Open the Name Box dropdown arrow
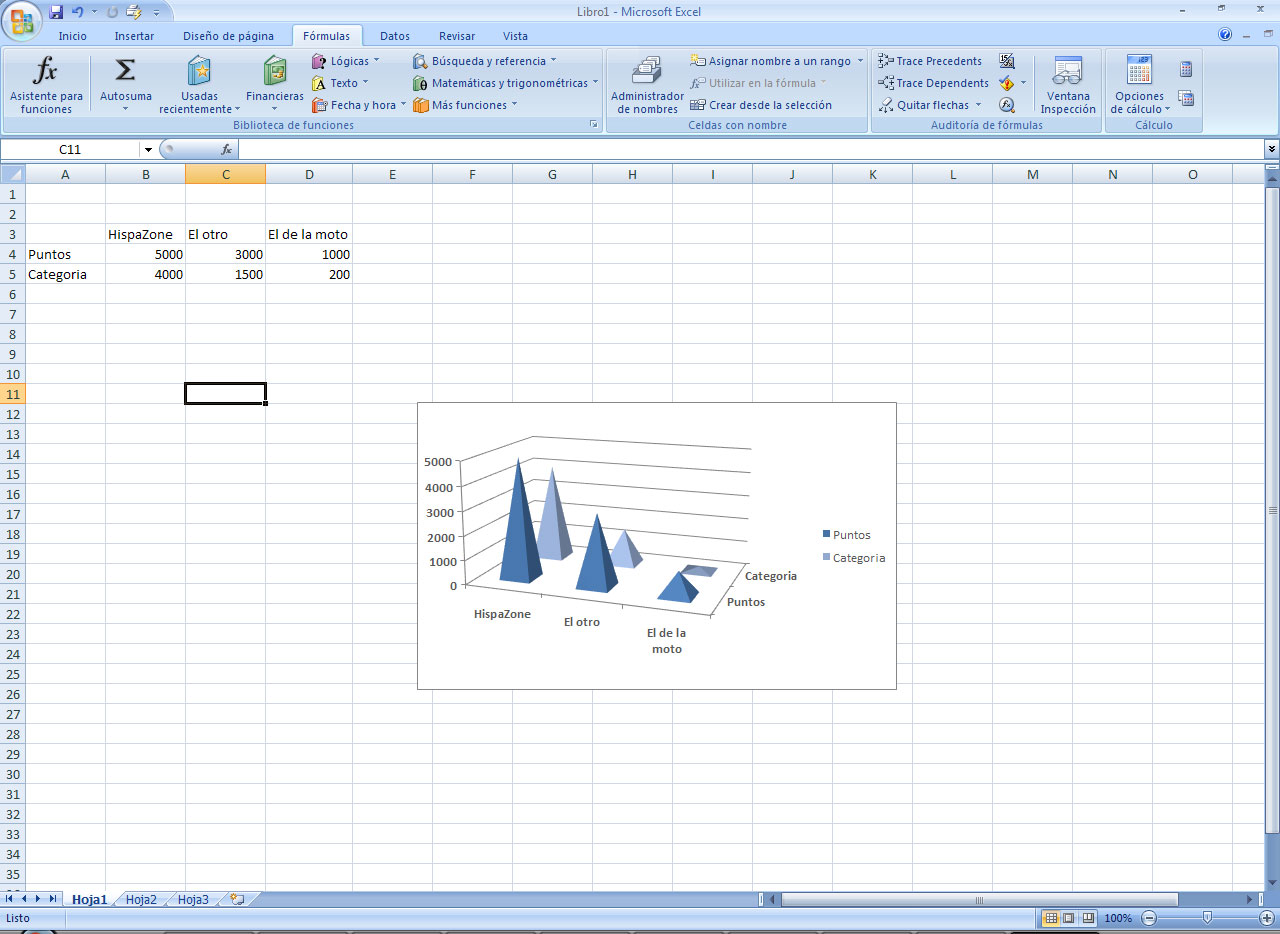The height and width of the screenshot is (934, 1280). 148,149
